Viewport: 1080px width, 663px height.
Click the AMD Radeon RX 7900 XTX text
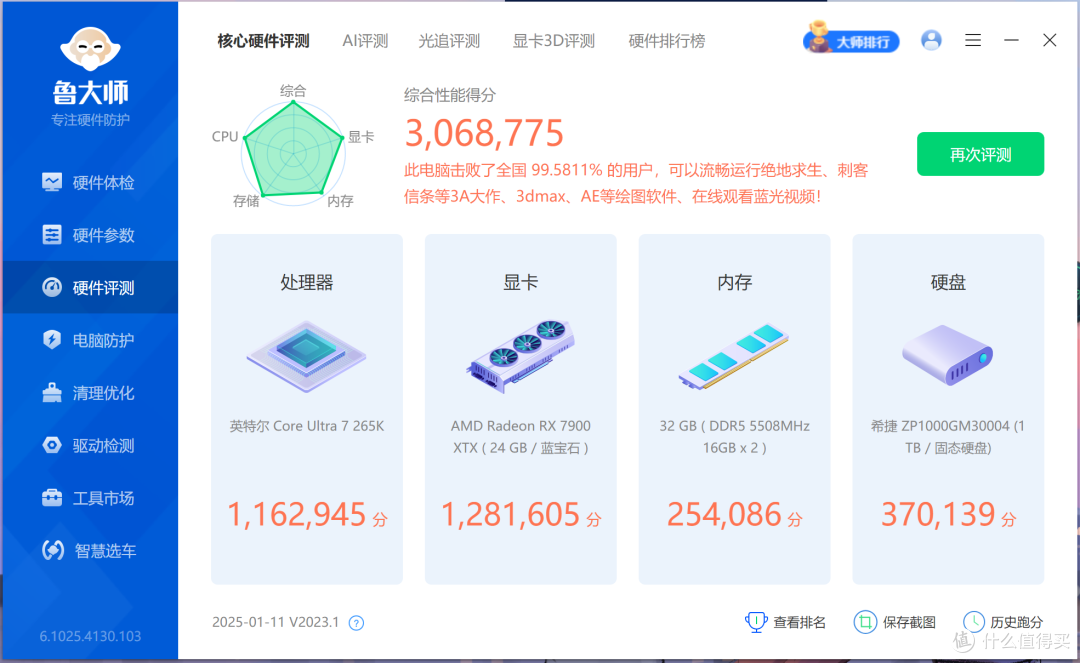tap(521, 436)
